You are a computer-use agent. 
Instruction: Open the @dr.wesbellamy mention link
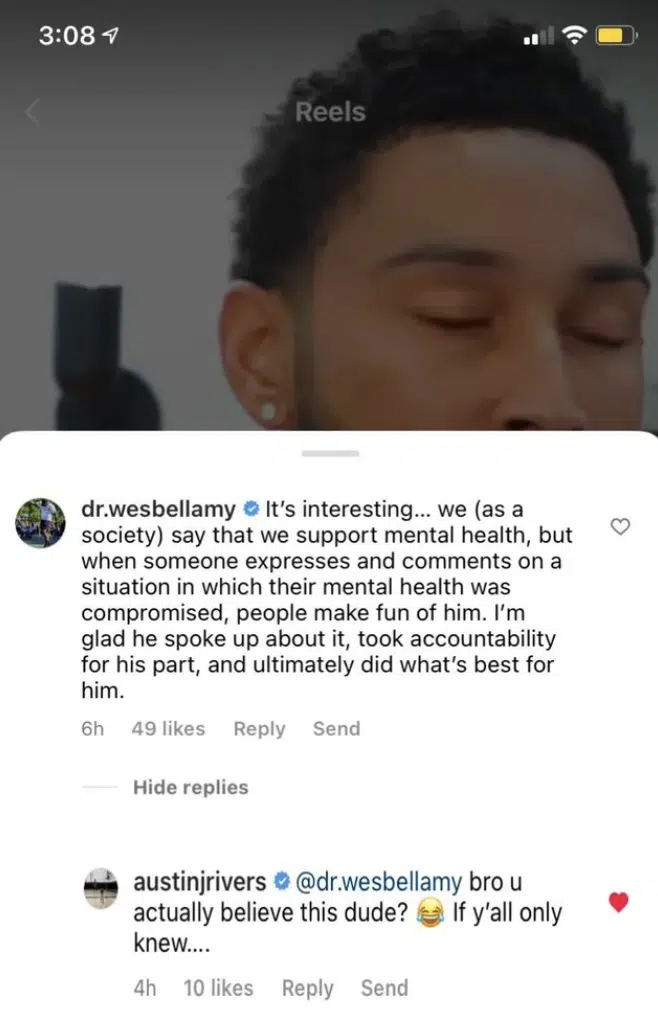pyautogui.click(x=379, y=882)
